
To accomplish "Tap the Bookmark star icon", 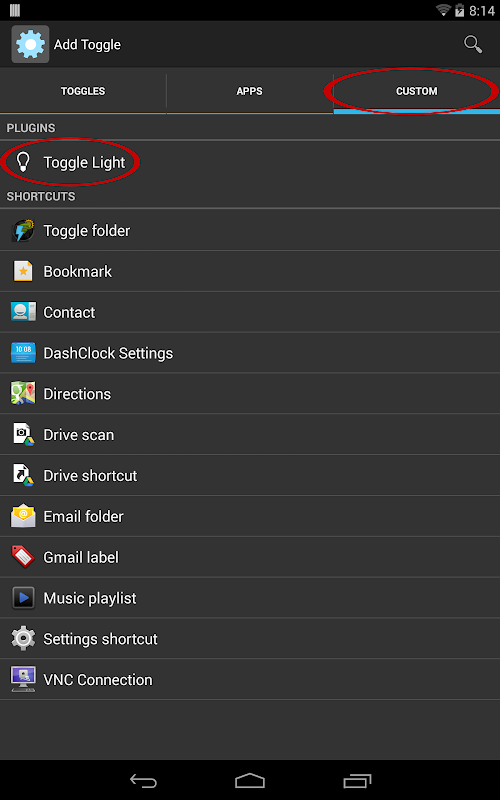I will click(x=23, y=271).
